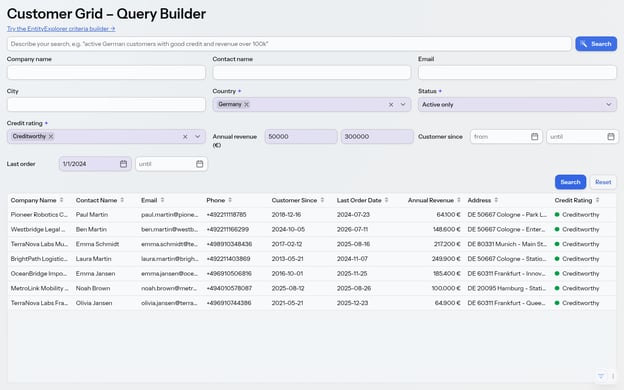The width and height of the screenshot is (624, 390).
Task: Click contact name Laura Martin
Action: click(x=94, y=259)
